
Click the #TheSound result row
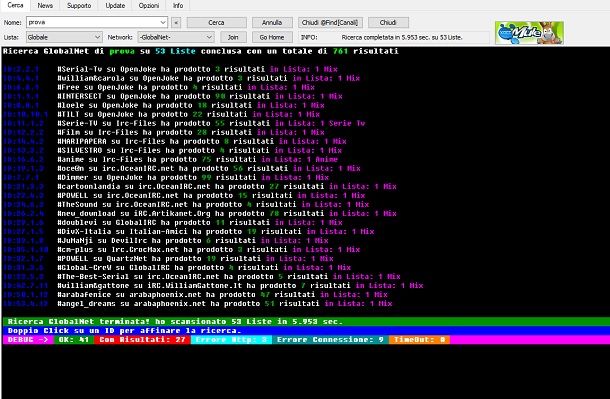coord(213,205)
